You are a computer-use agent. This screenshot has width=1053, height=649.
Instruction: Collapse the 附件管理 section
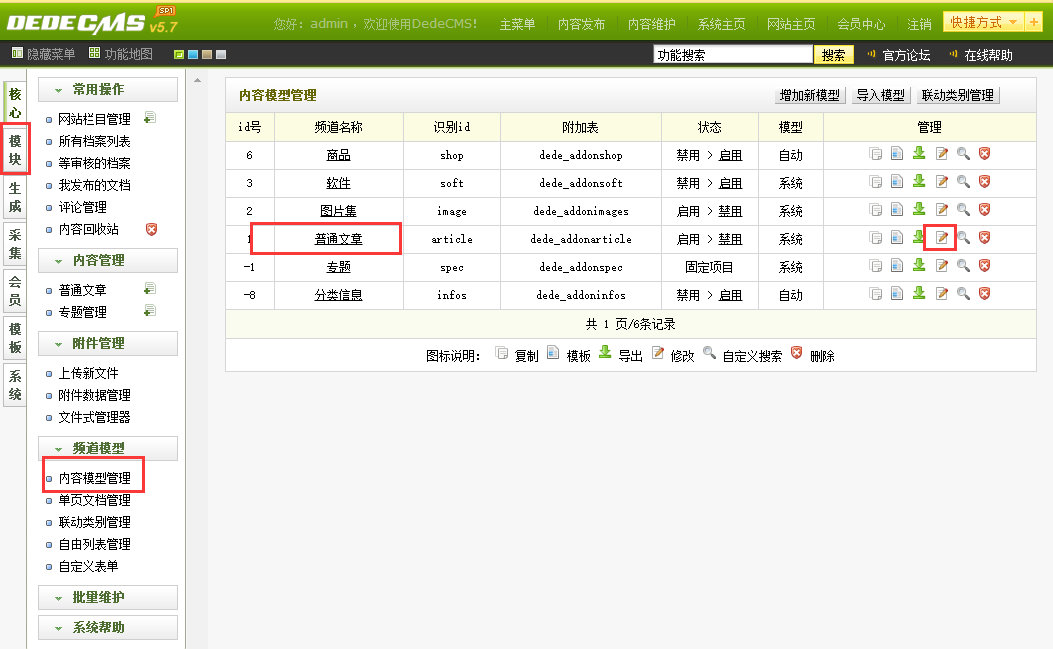[108, 343]
